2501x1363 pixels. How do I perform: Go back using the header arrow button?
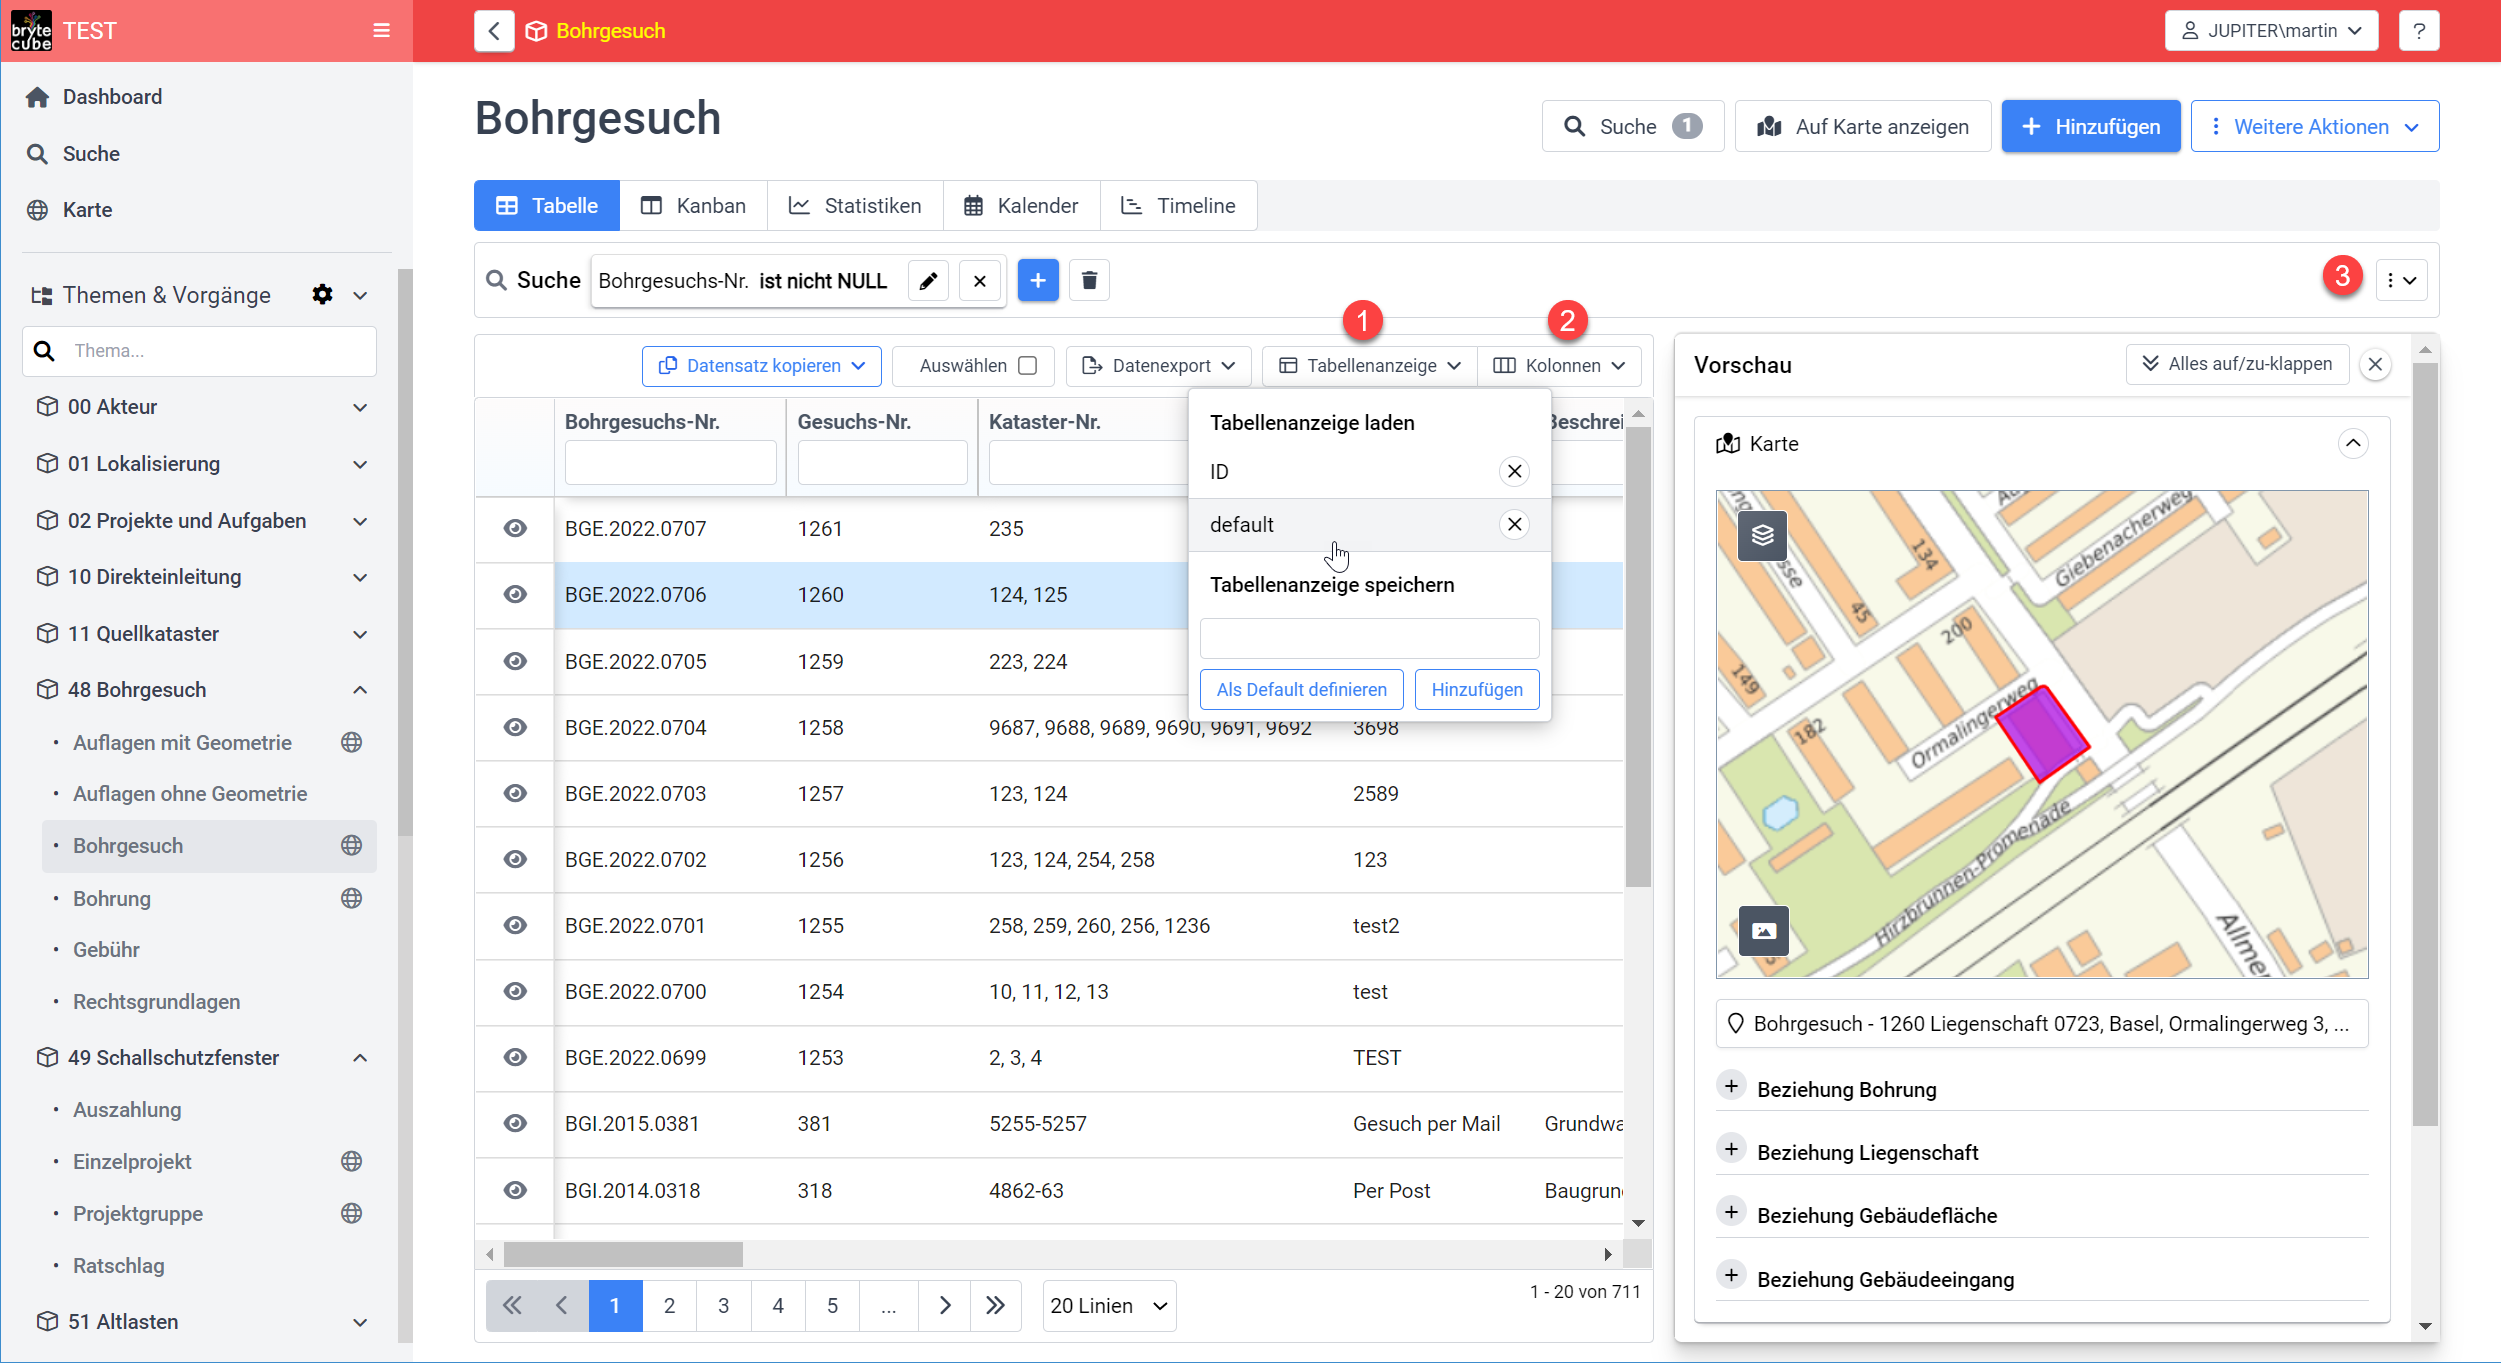(x=494, y=31)
